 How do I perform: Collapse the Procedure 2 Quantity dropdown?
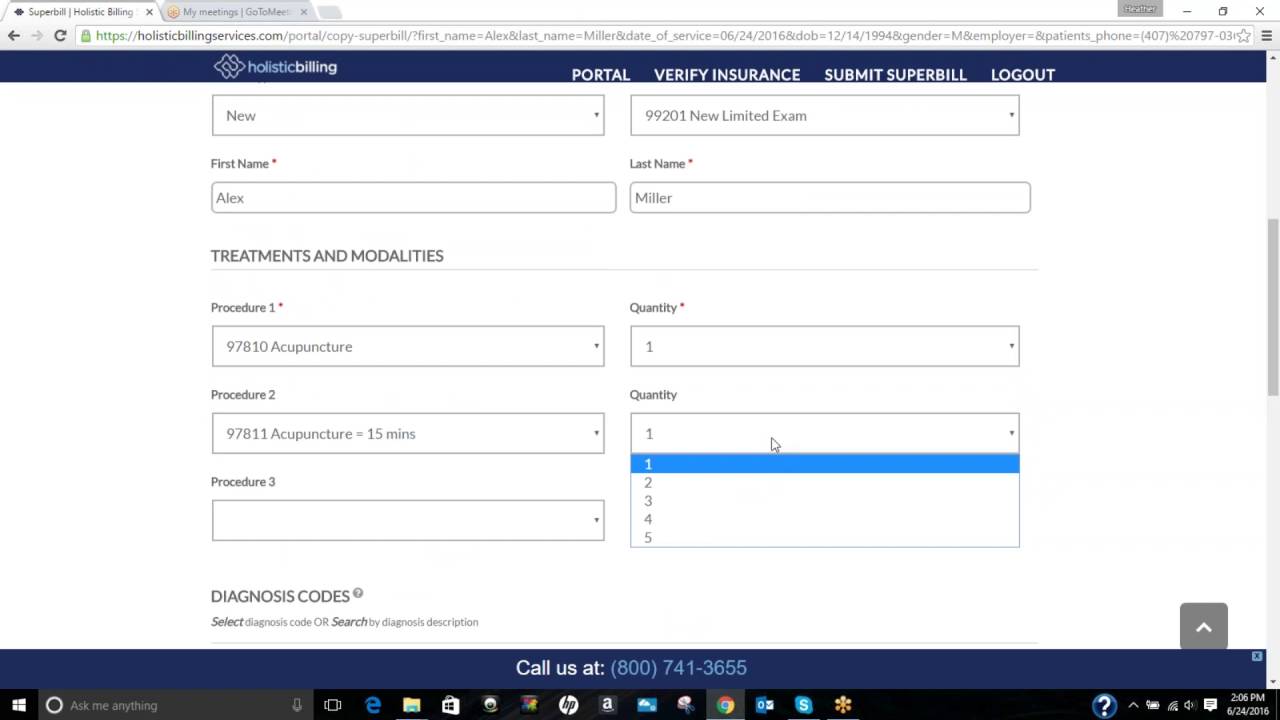(825, 433)
